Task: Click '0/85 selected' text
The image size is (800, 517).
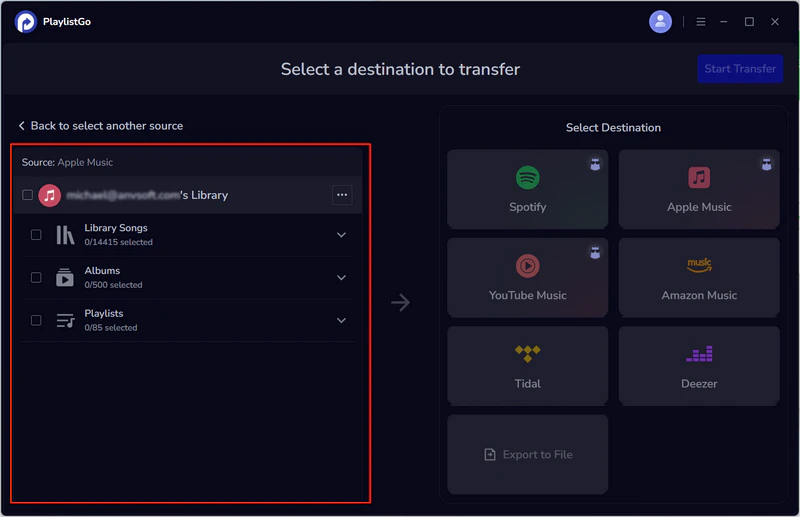Action: tap(111, 328)
